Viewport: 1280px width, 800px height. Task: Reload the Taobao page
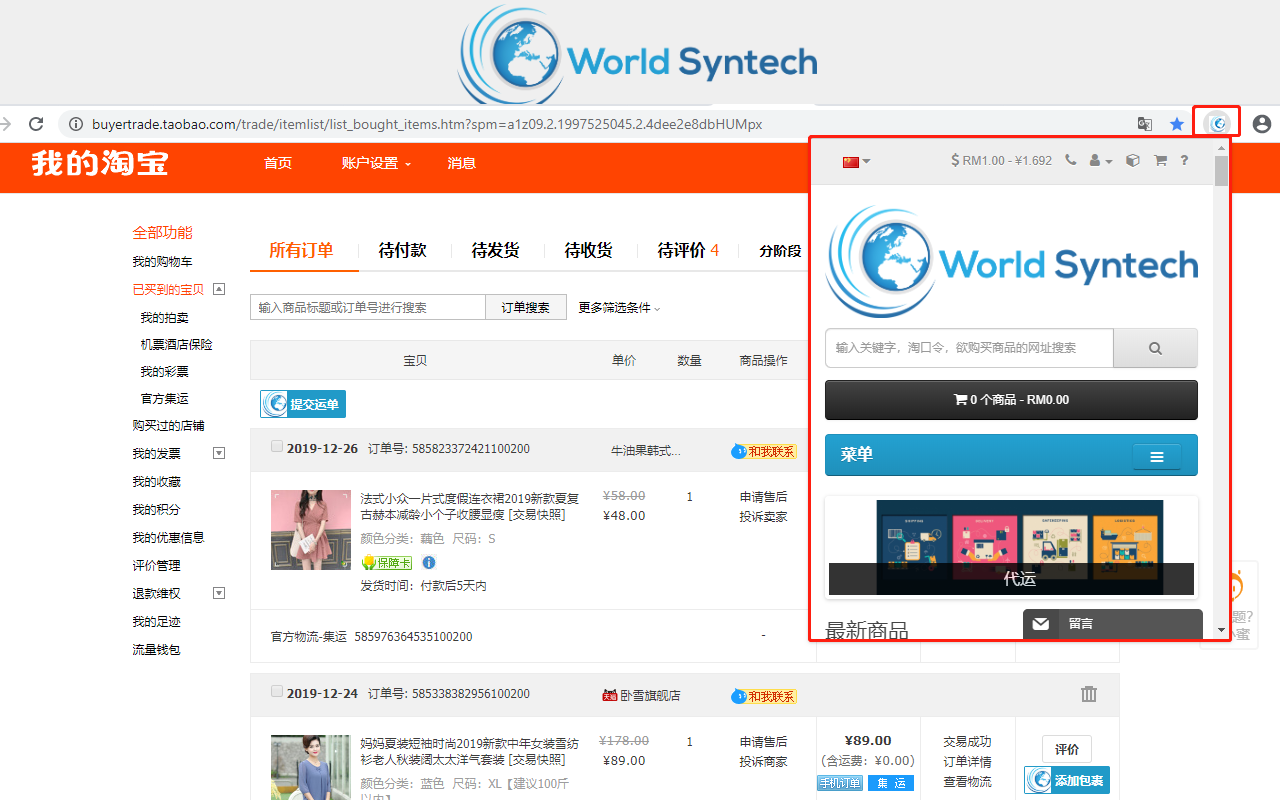click(36, 124)
